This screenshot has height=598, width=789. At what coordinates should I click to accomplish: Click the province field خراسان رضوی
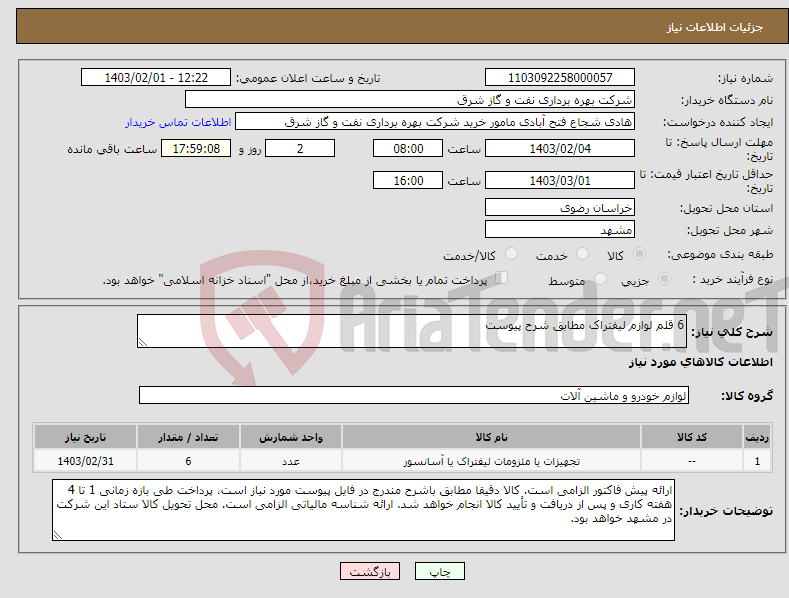pyautogui.click(x=560, y=207)
